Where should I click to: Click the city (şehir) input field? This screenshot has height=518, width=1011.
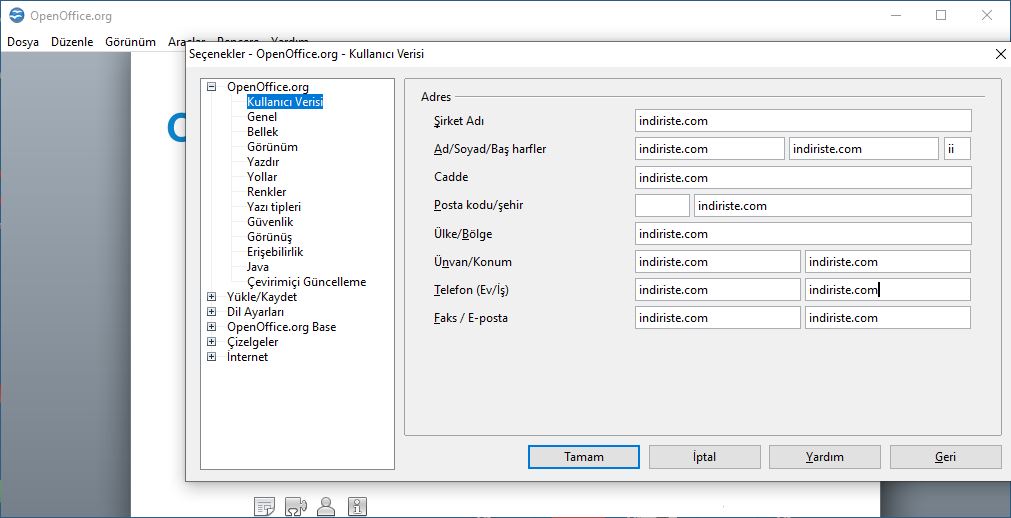(x=832, y=206)
